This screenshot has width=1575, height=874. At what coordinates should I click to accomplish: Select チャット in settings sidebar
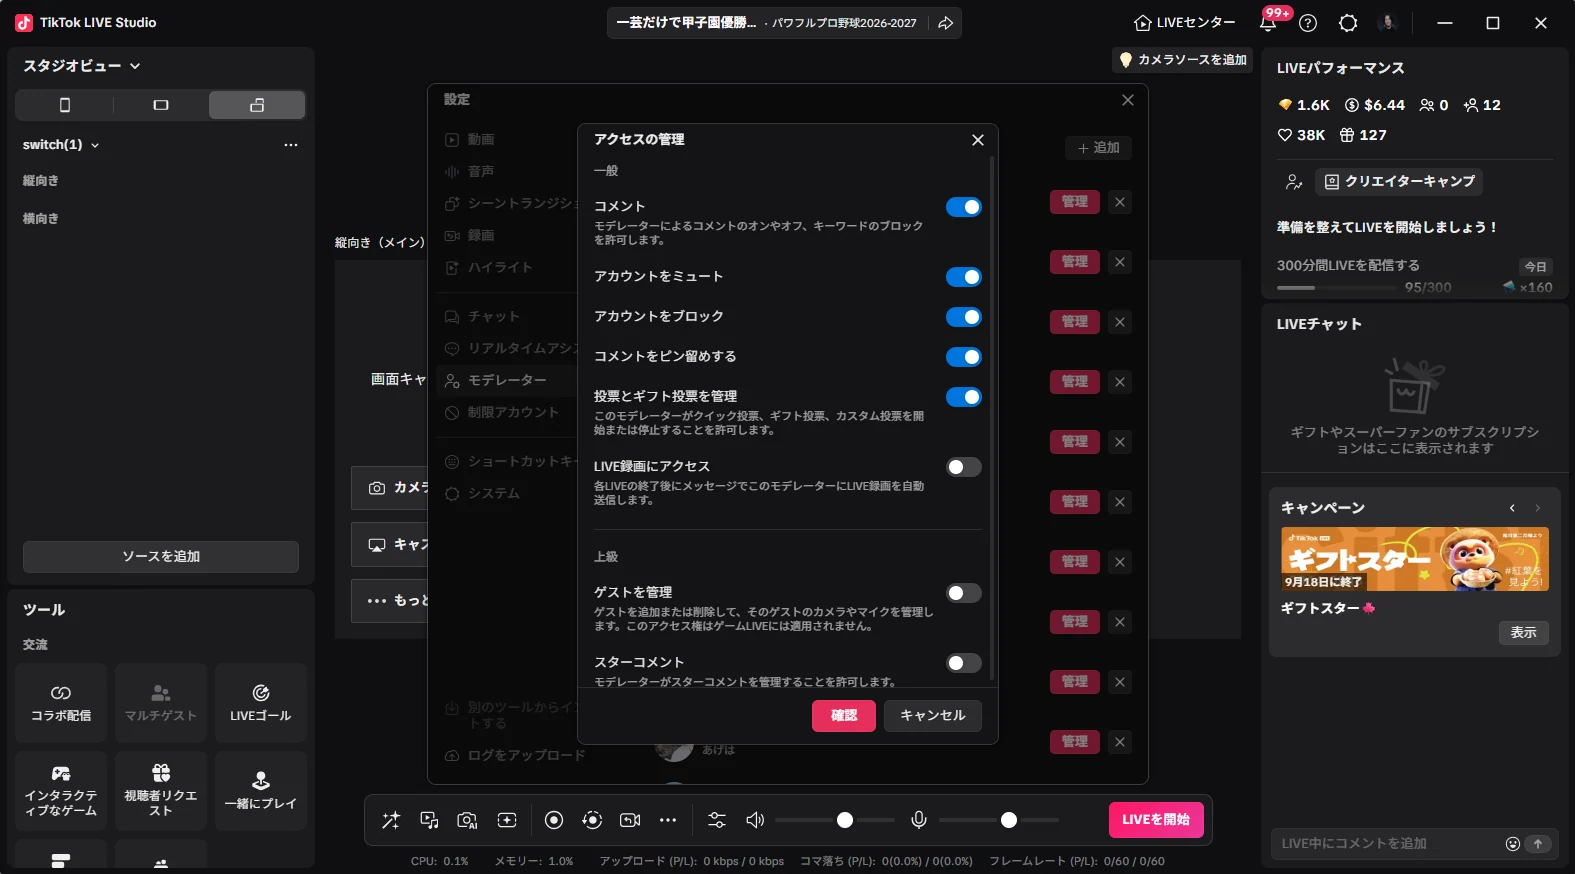(494, 316)
